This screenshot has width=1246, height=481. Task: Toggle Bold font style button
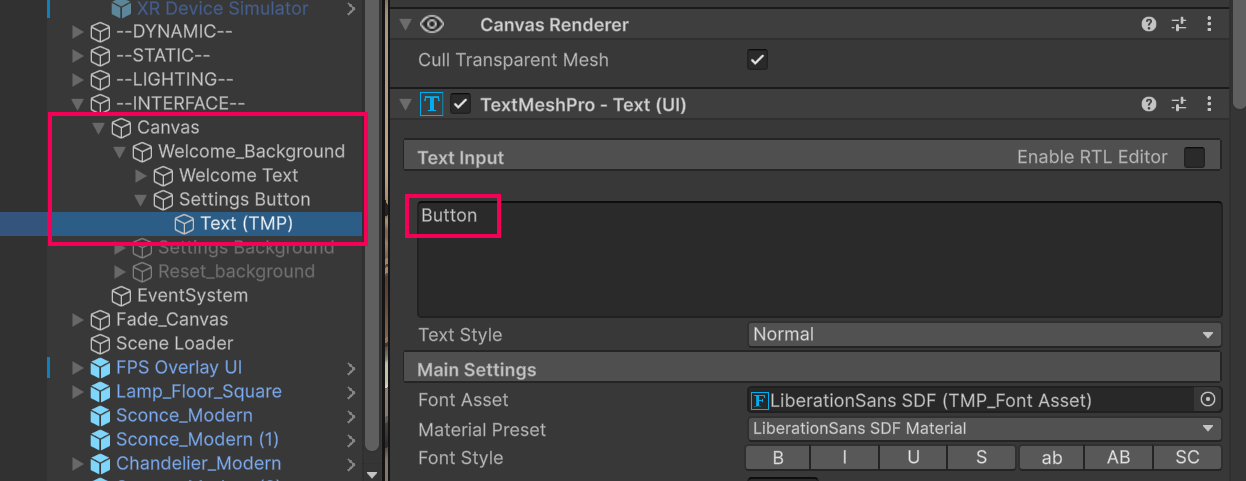(777, 458)
